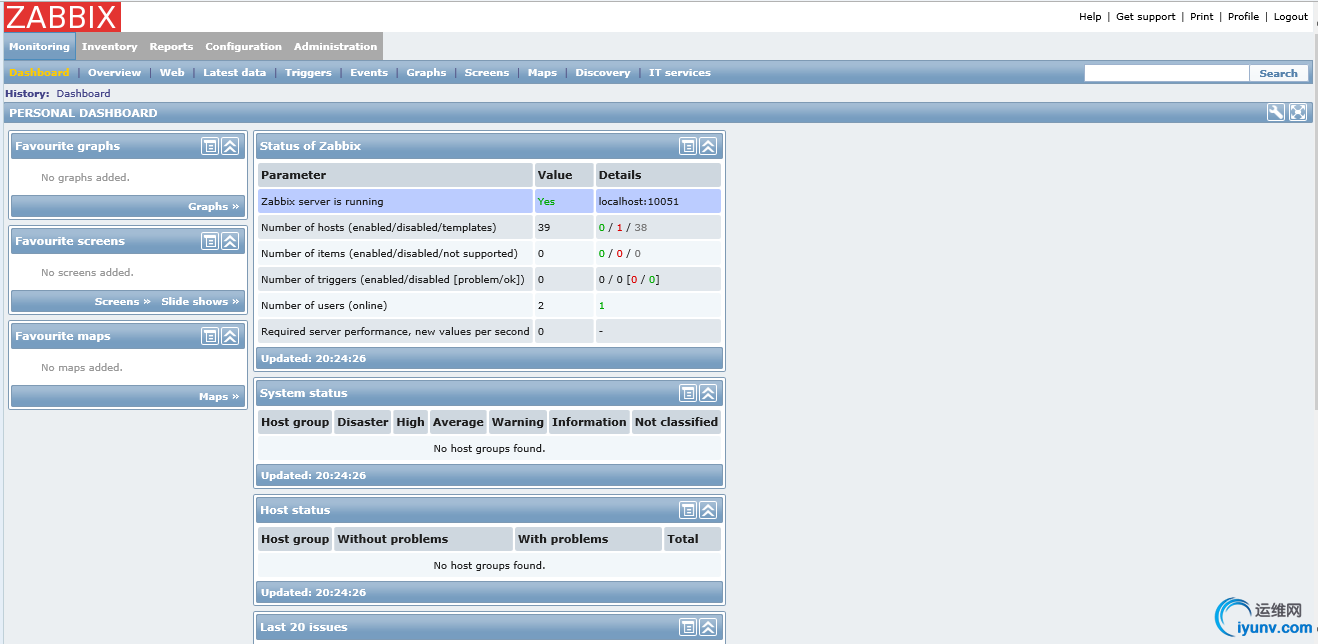Open Events submenu item

click(369, 72)
